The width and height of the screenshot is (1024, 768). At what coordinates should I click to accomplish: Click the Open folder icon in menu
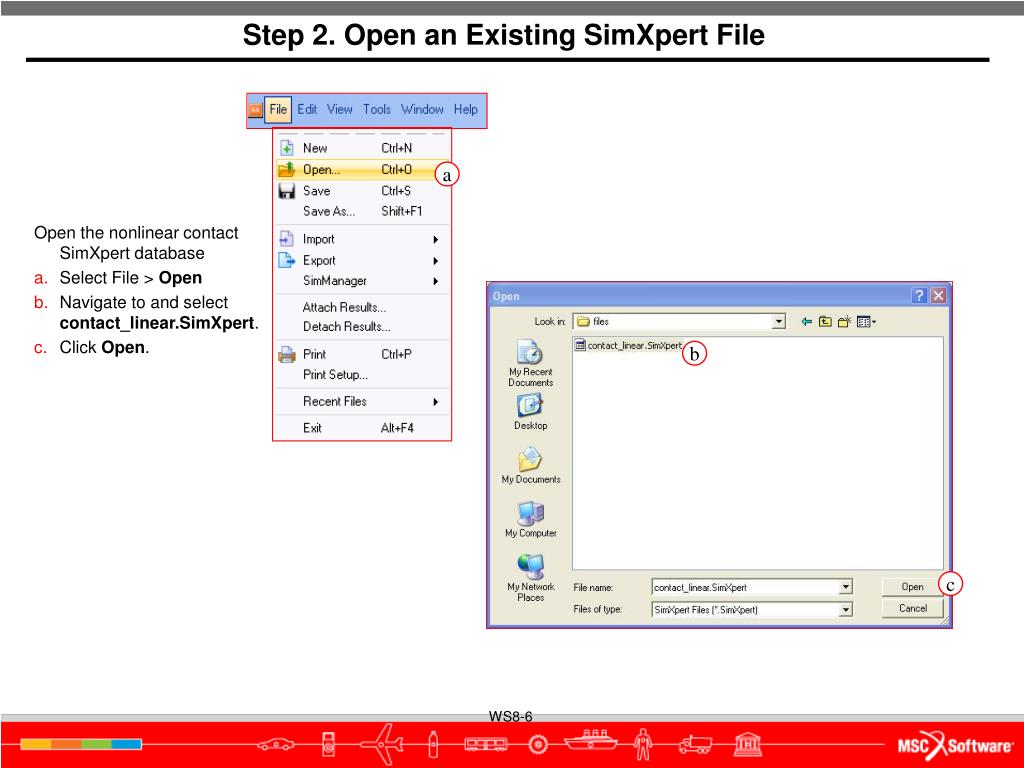coord(287,170)
